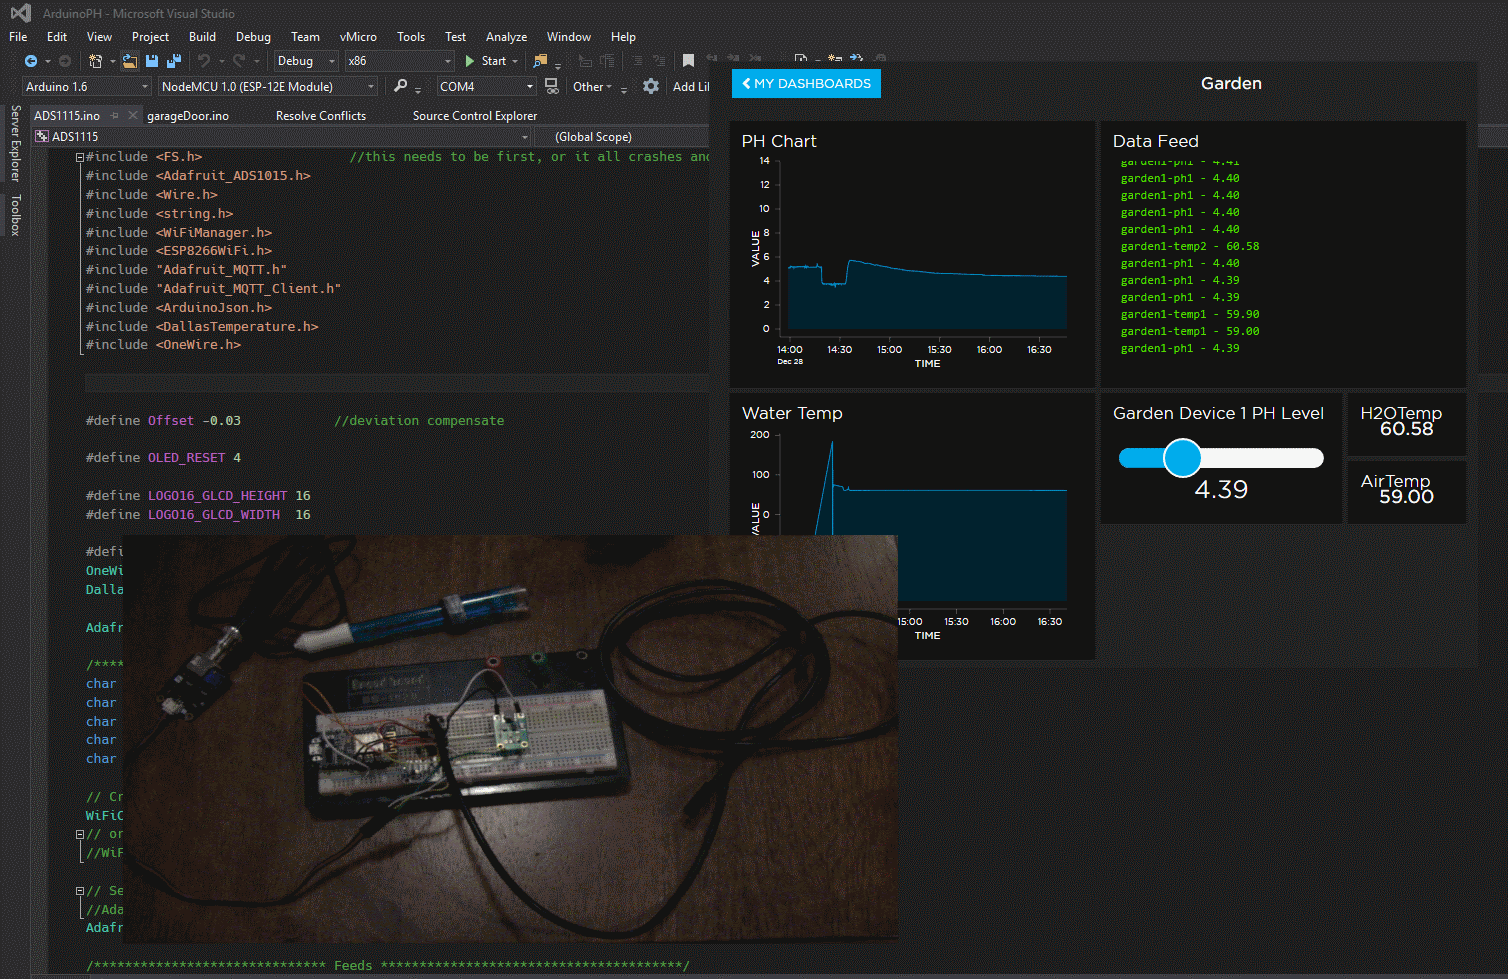Click the Navigate Forward arrow icon

coord(65,61)
